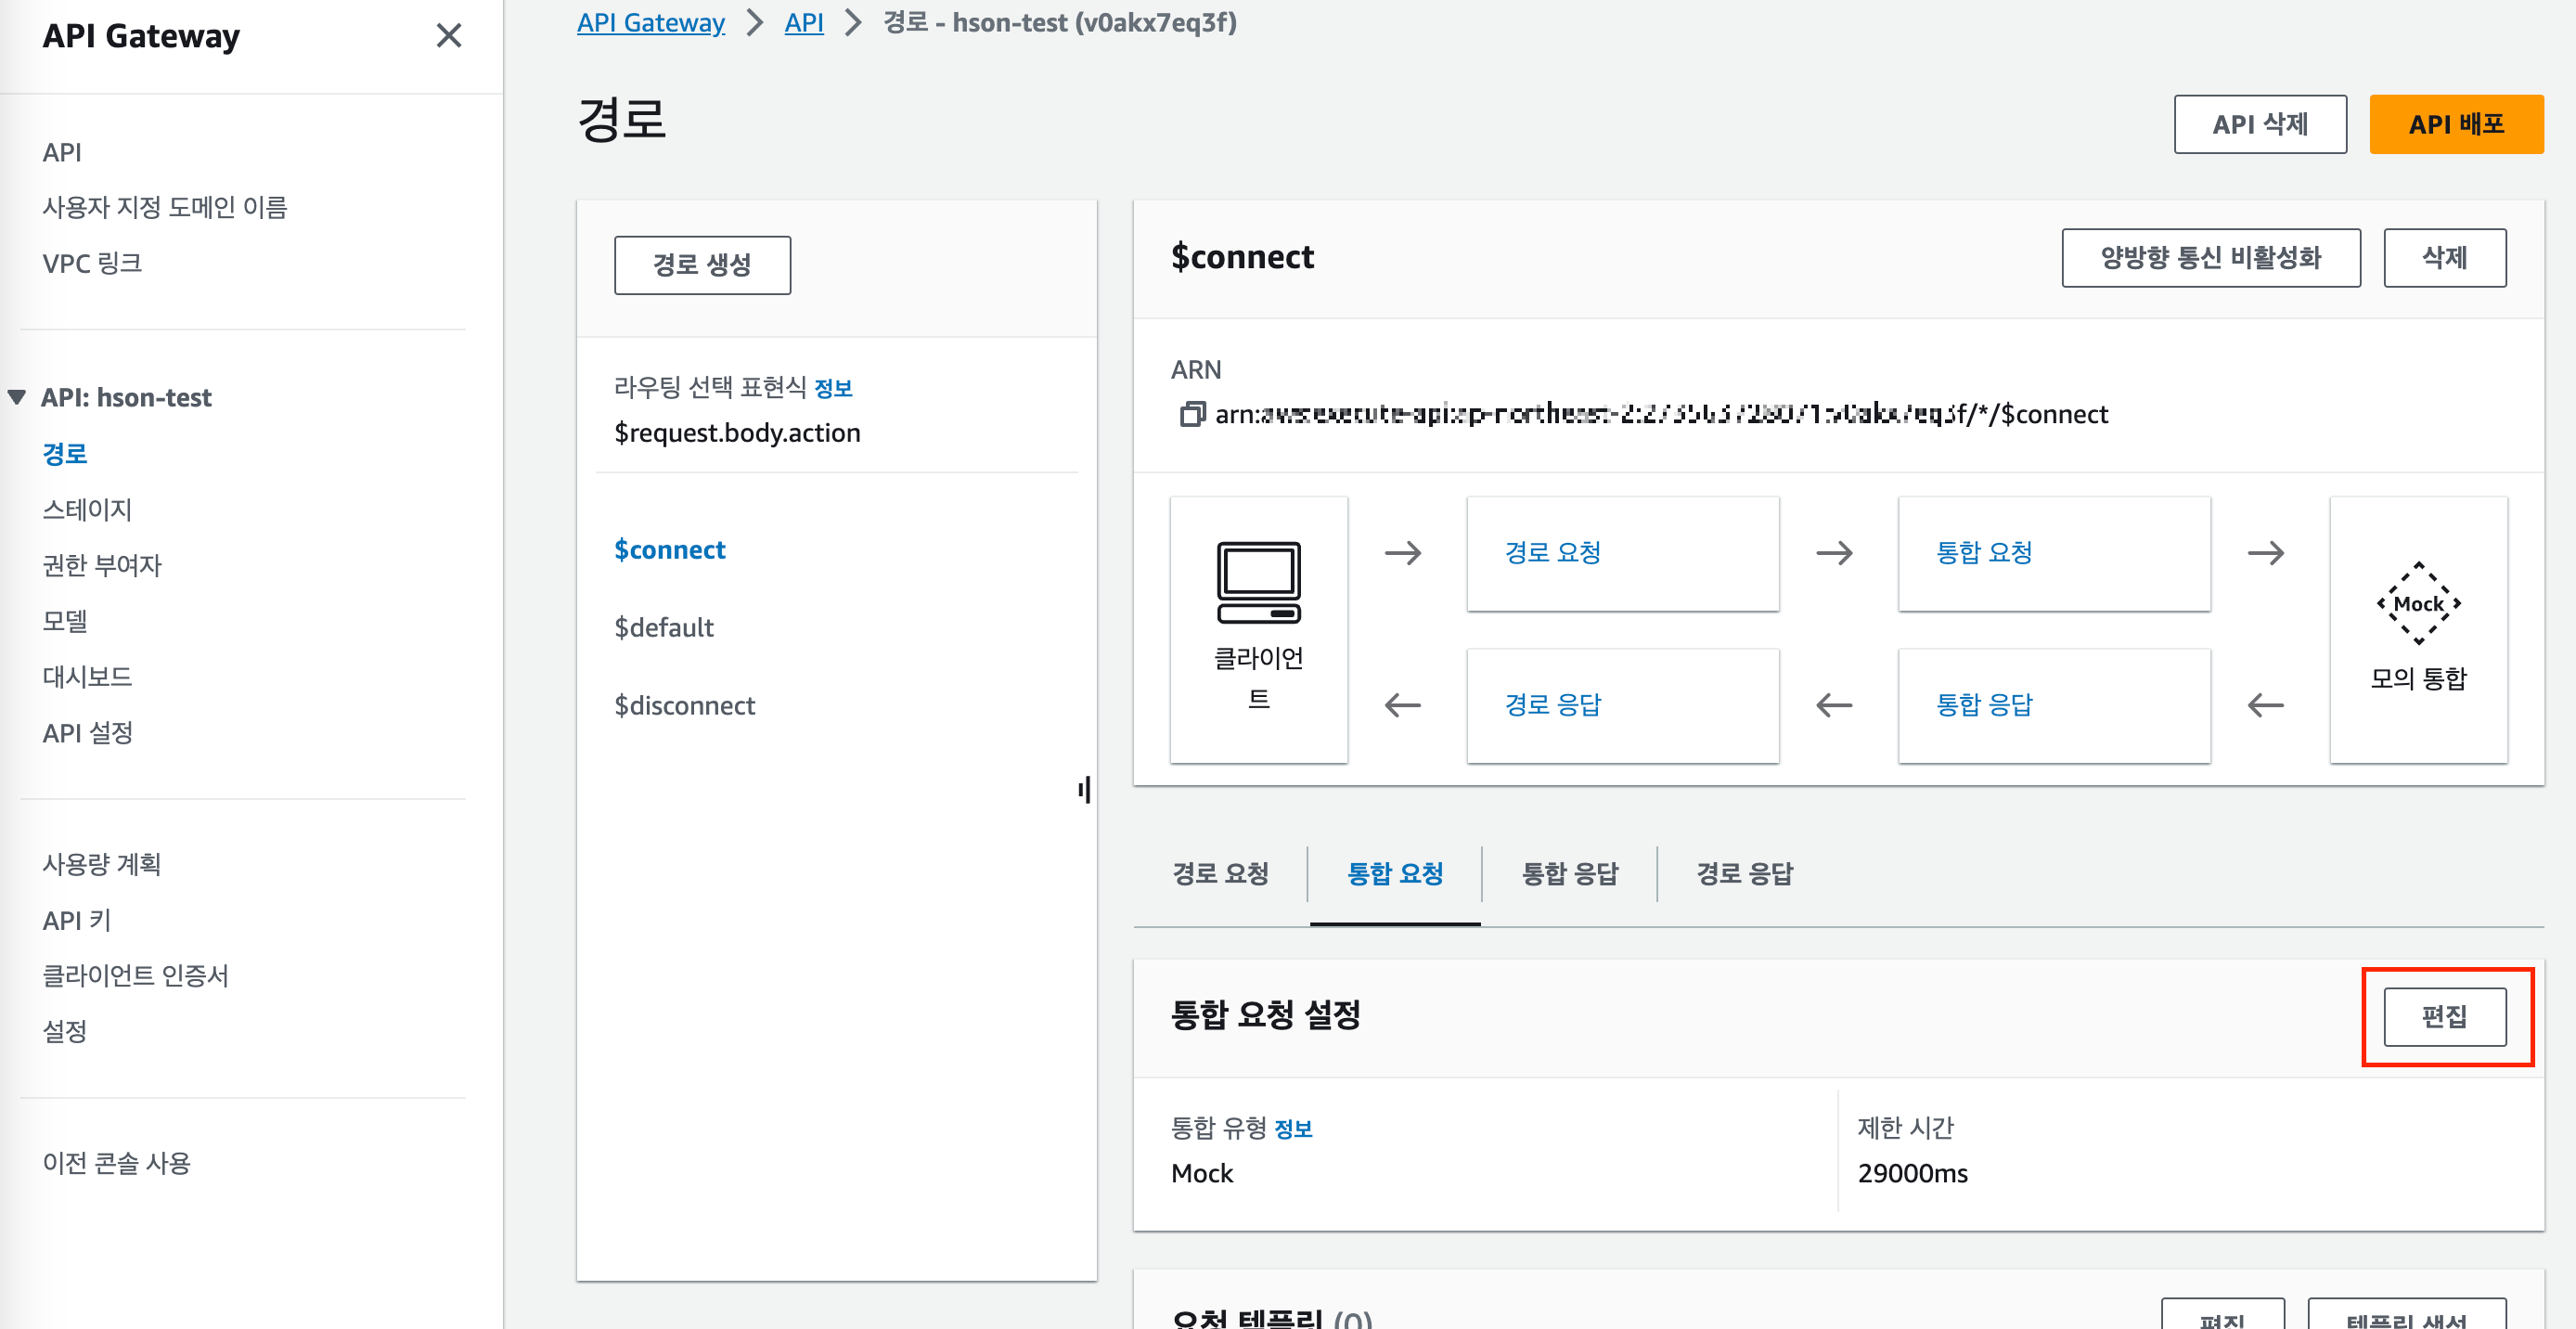Click the panel resize handle divider

1084,790
